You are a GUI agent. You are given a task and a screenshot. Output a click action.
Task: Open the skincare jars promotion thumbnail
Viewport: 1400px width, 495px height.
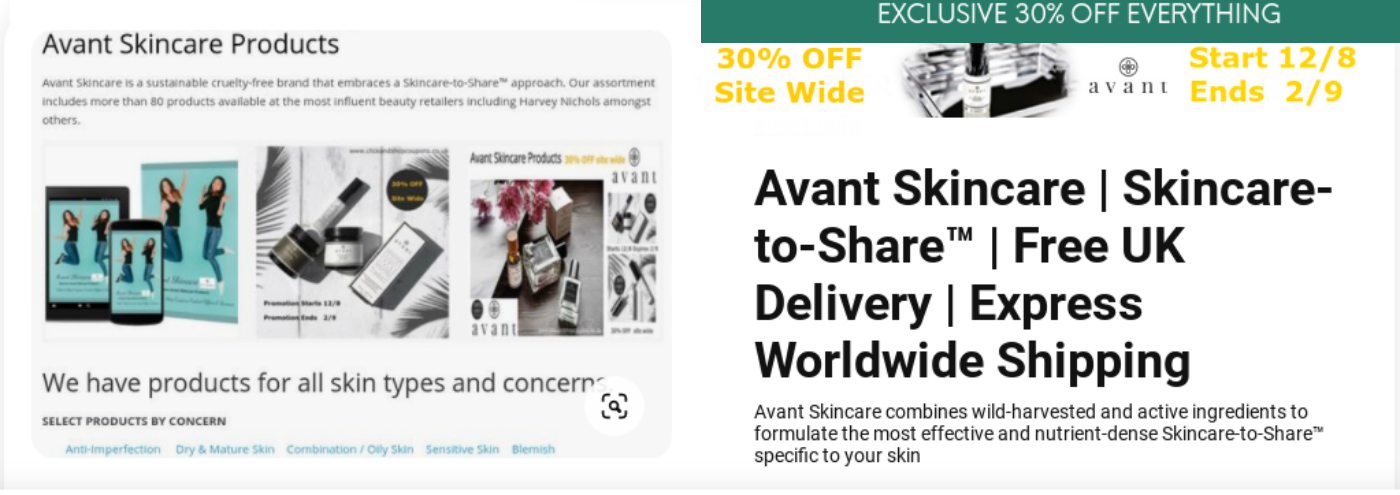coord(351,243)
